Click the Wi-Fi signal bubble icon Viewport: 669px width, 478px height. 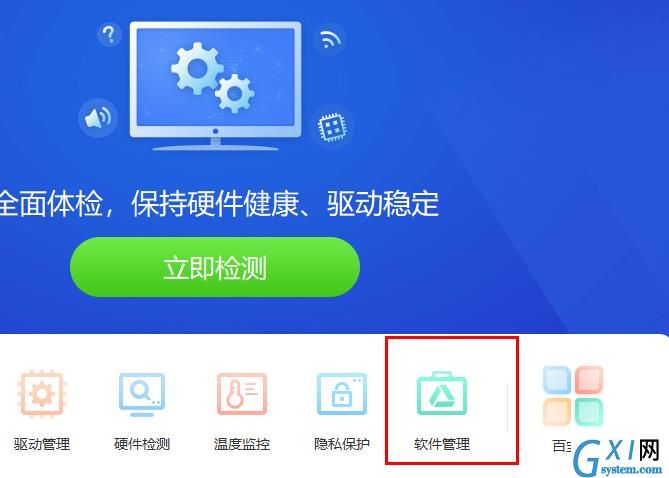(330, 39)
